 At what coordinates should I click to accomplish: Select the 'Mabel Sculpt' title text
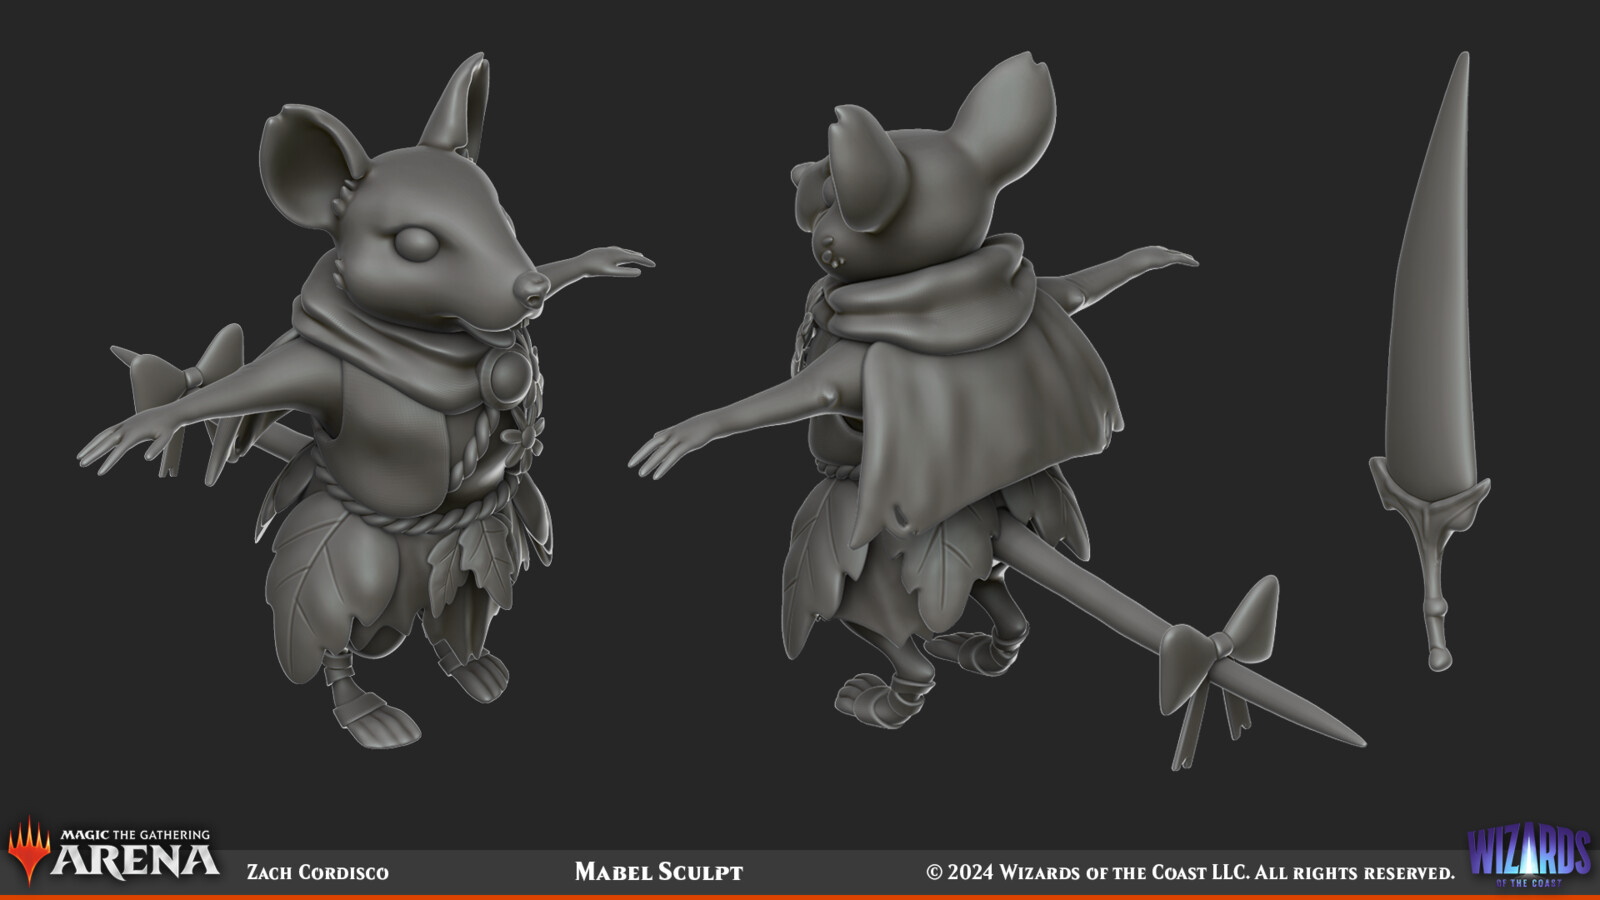pos(659,872)
